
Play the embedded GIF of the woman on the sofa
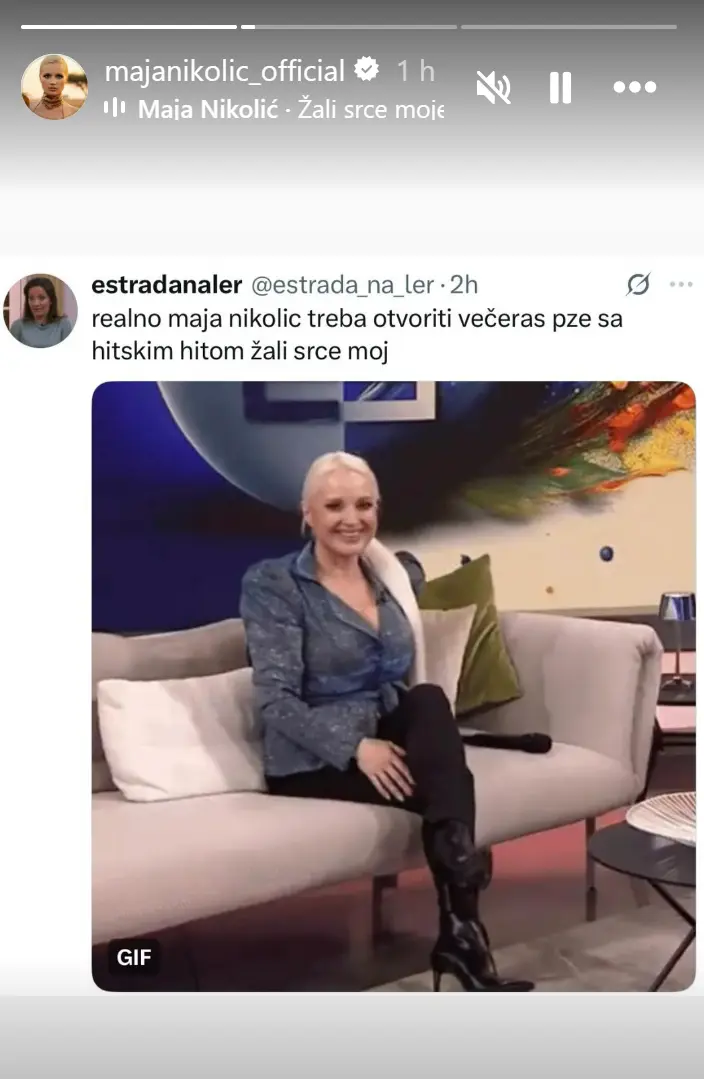coord(394,686)
